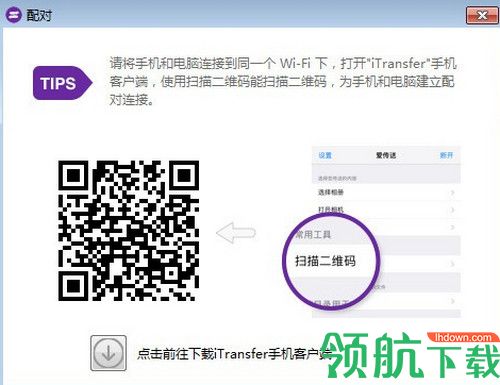Click the phone screenshot showing 扫描二维码

click(x=372, y=231)
